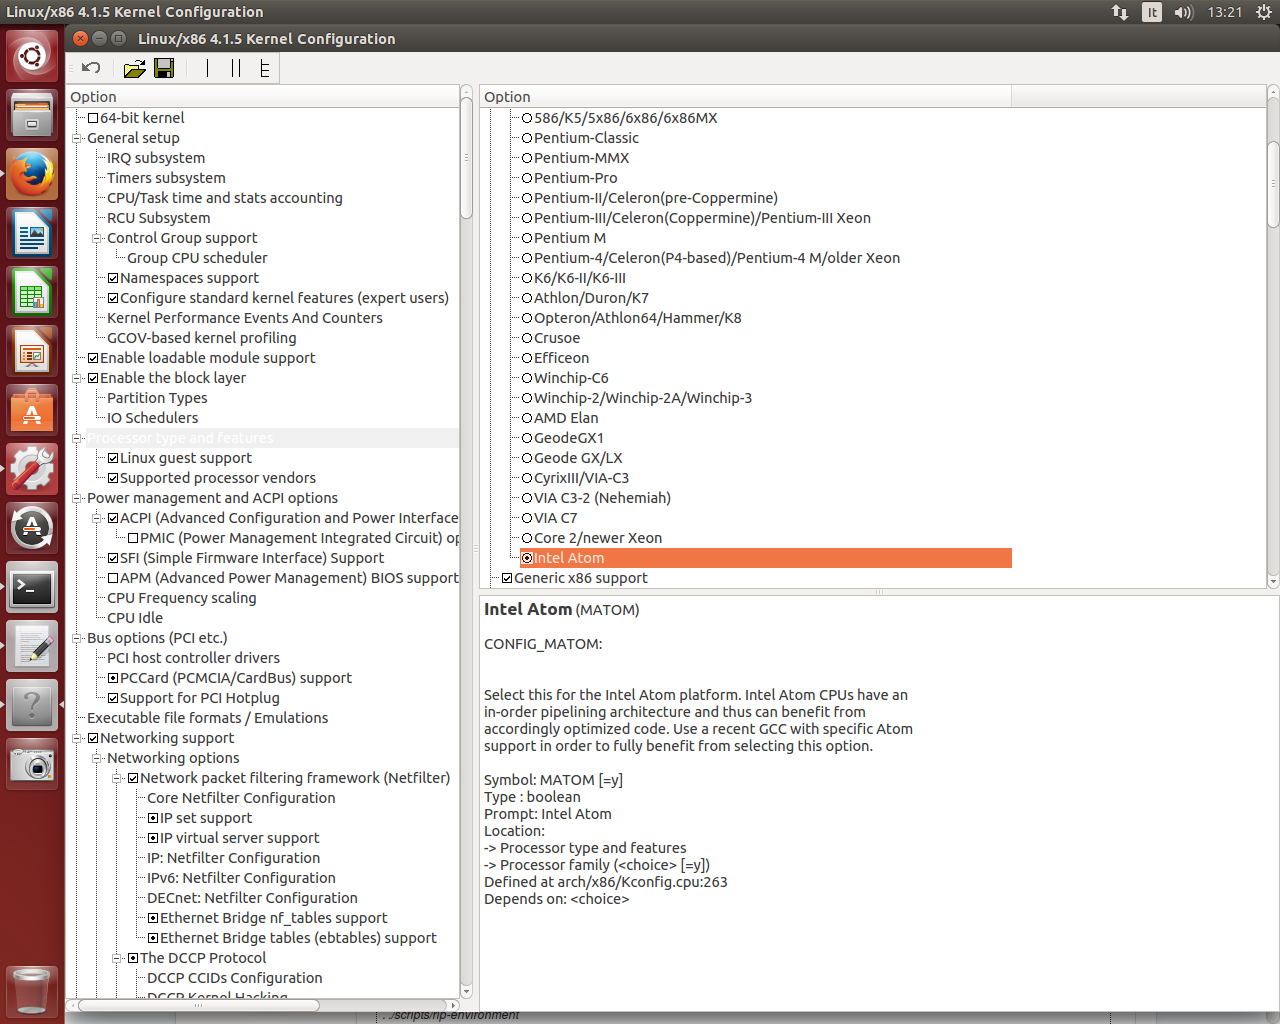Open the Trash in launcher
The width and height of the screenshot is (1280, 1024).
tap(32, 990)
